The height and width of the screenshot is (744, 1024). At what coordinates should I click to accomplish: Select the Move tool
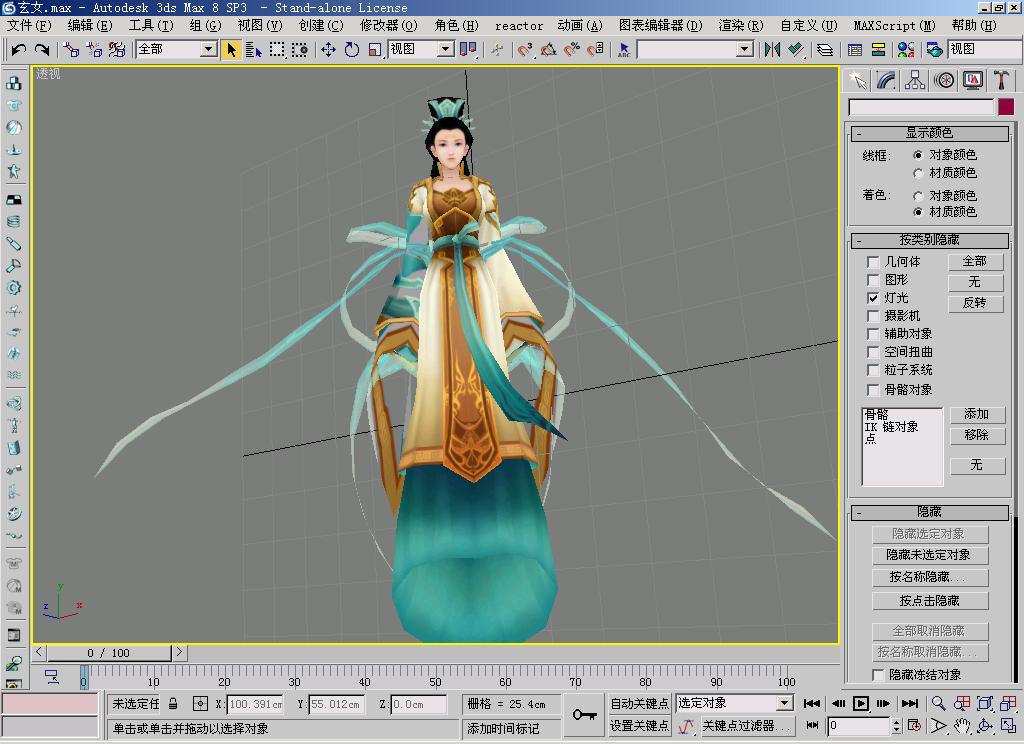[x=328, y=50]
